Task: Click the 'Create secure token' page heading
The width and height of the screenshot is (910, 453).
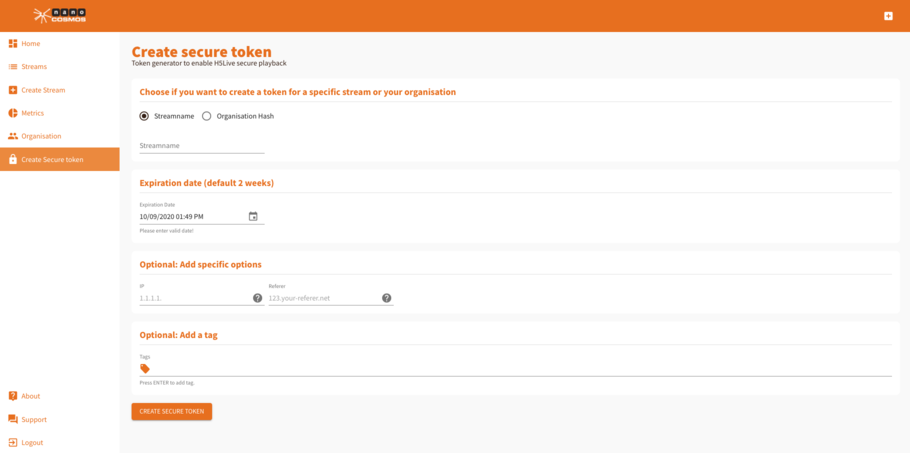Action: [x=201, y=52]
